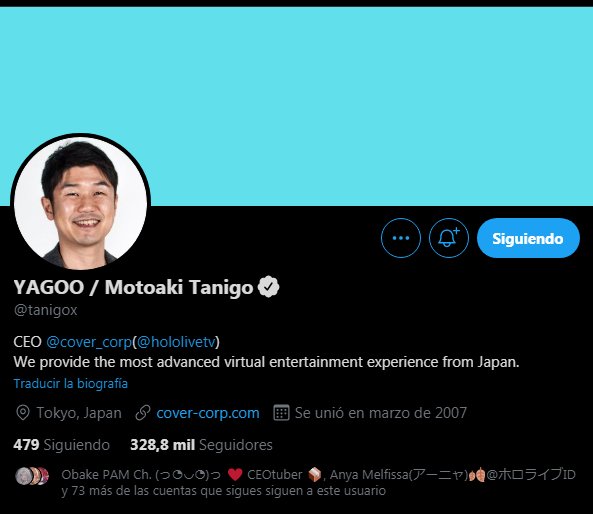This screenshot has height=514, width=593.
Task: Toggle the Siguiendo follow button
Action: pyautogui.click(x=528, y=238)
